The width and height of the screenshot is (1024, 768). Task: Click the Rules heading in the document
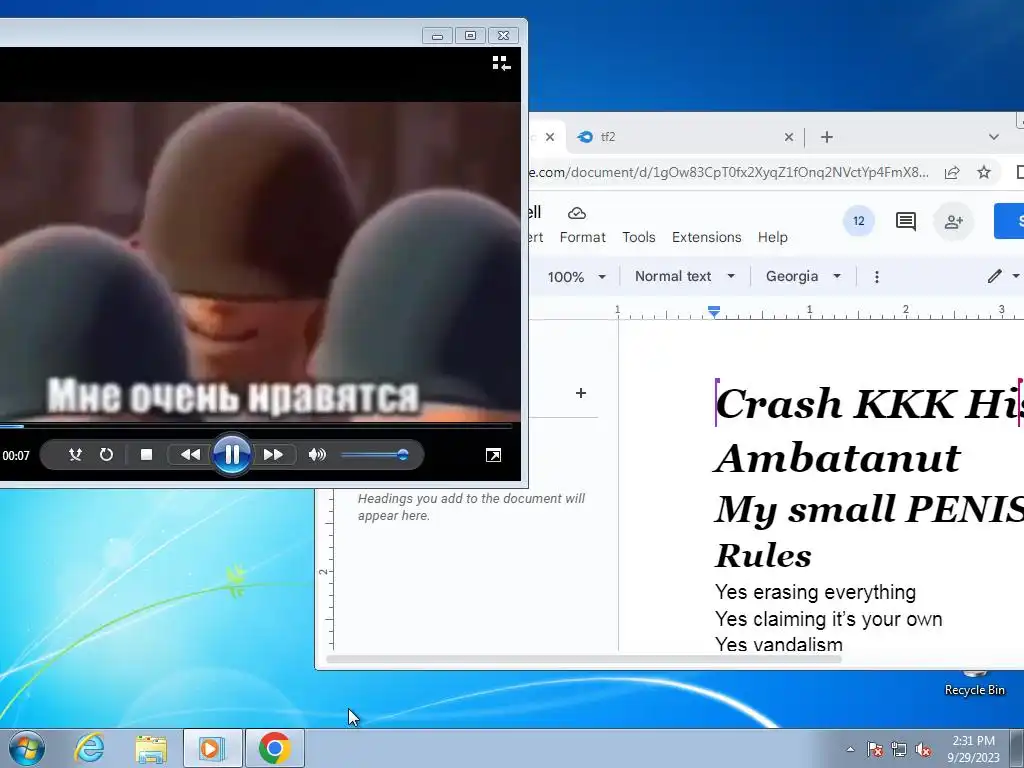(x=763, y=556)
